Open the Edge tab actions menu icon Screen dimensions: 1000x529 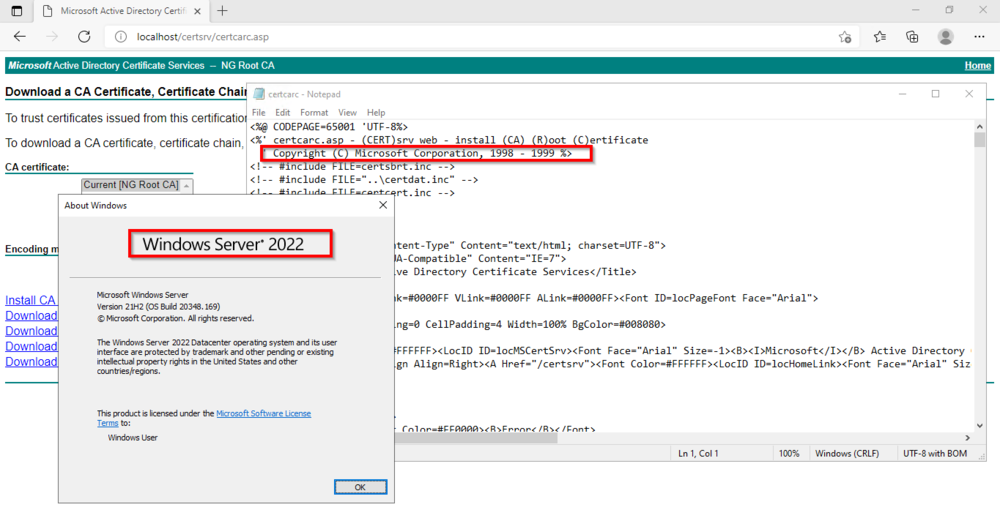tap(17, 11)
